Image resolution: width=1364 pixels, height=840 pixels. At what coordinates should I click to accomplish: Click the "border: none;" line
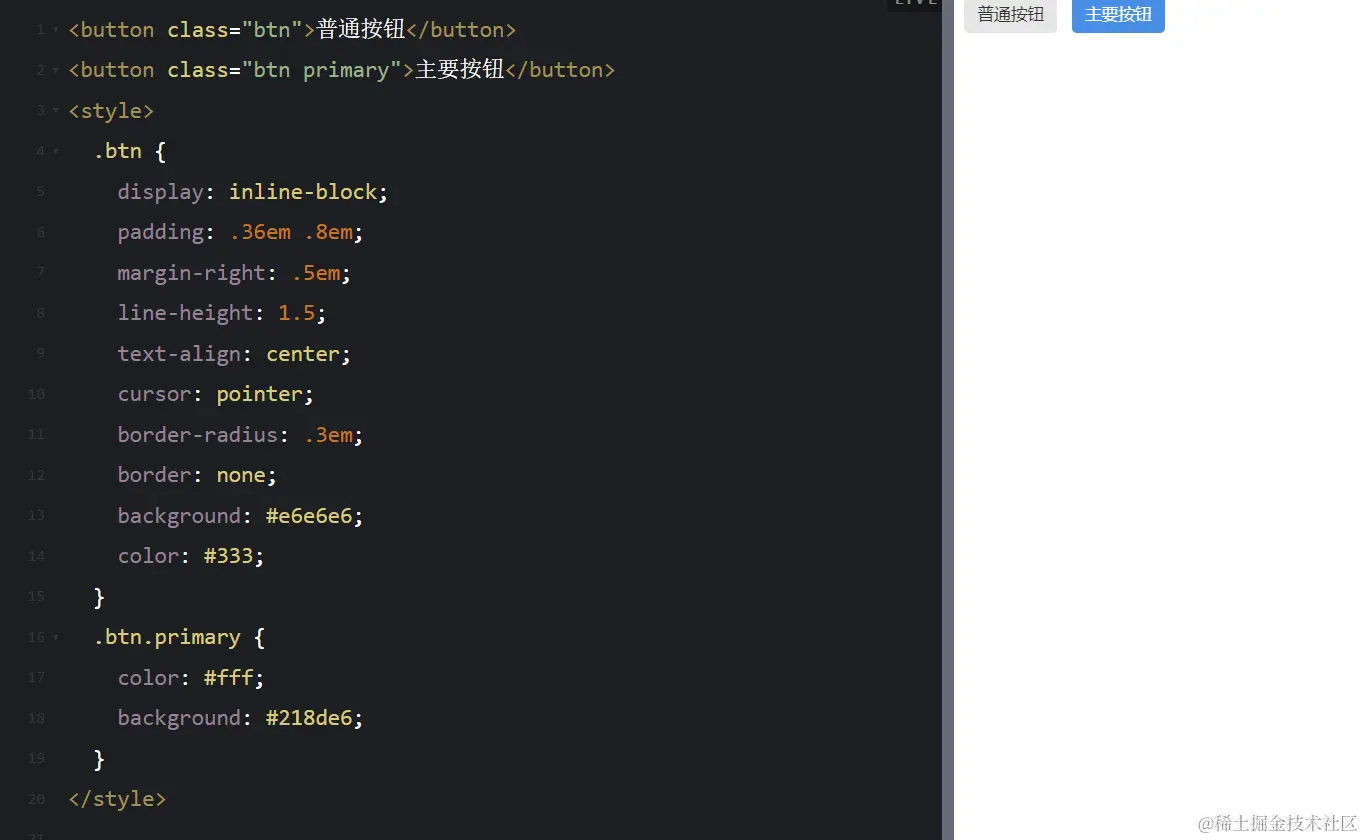pos(197,475)
